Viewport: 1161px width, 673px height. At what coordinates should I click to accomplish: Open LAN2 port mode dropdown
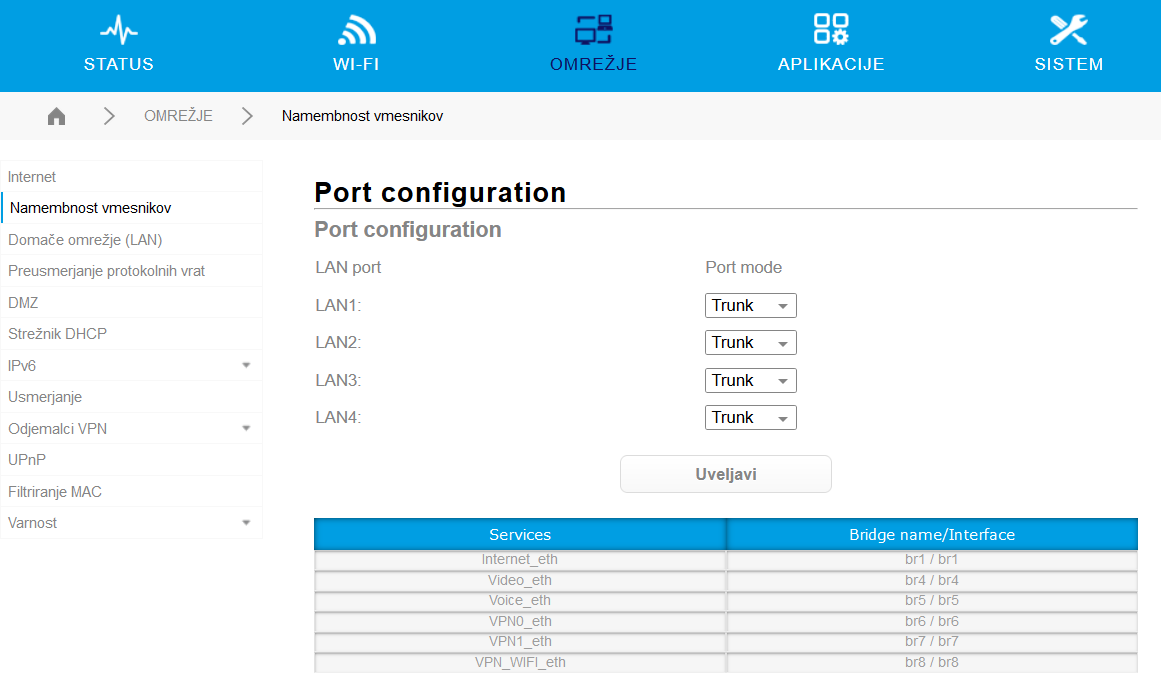(750, 343)
